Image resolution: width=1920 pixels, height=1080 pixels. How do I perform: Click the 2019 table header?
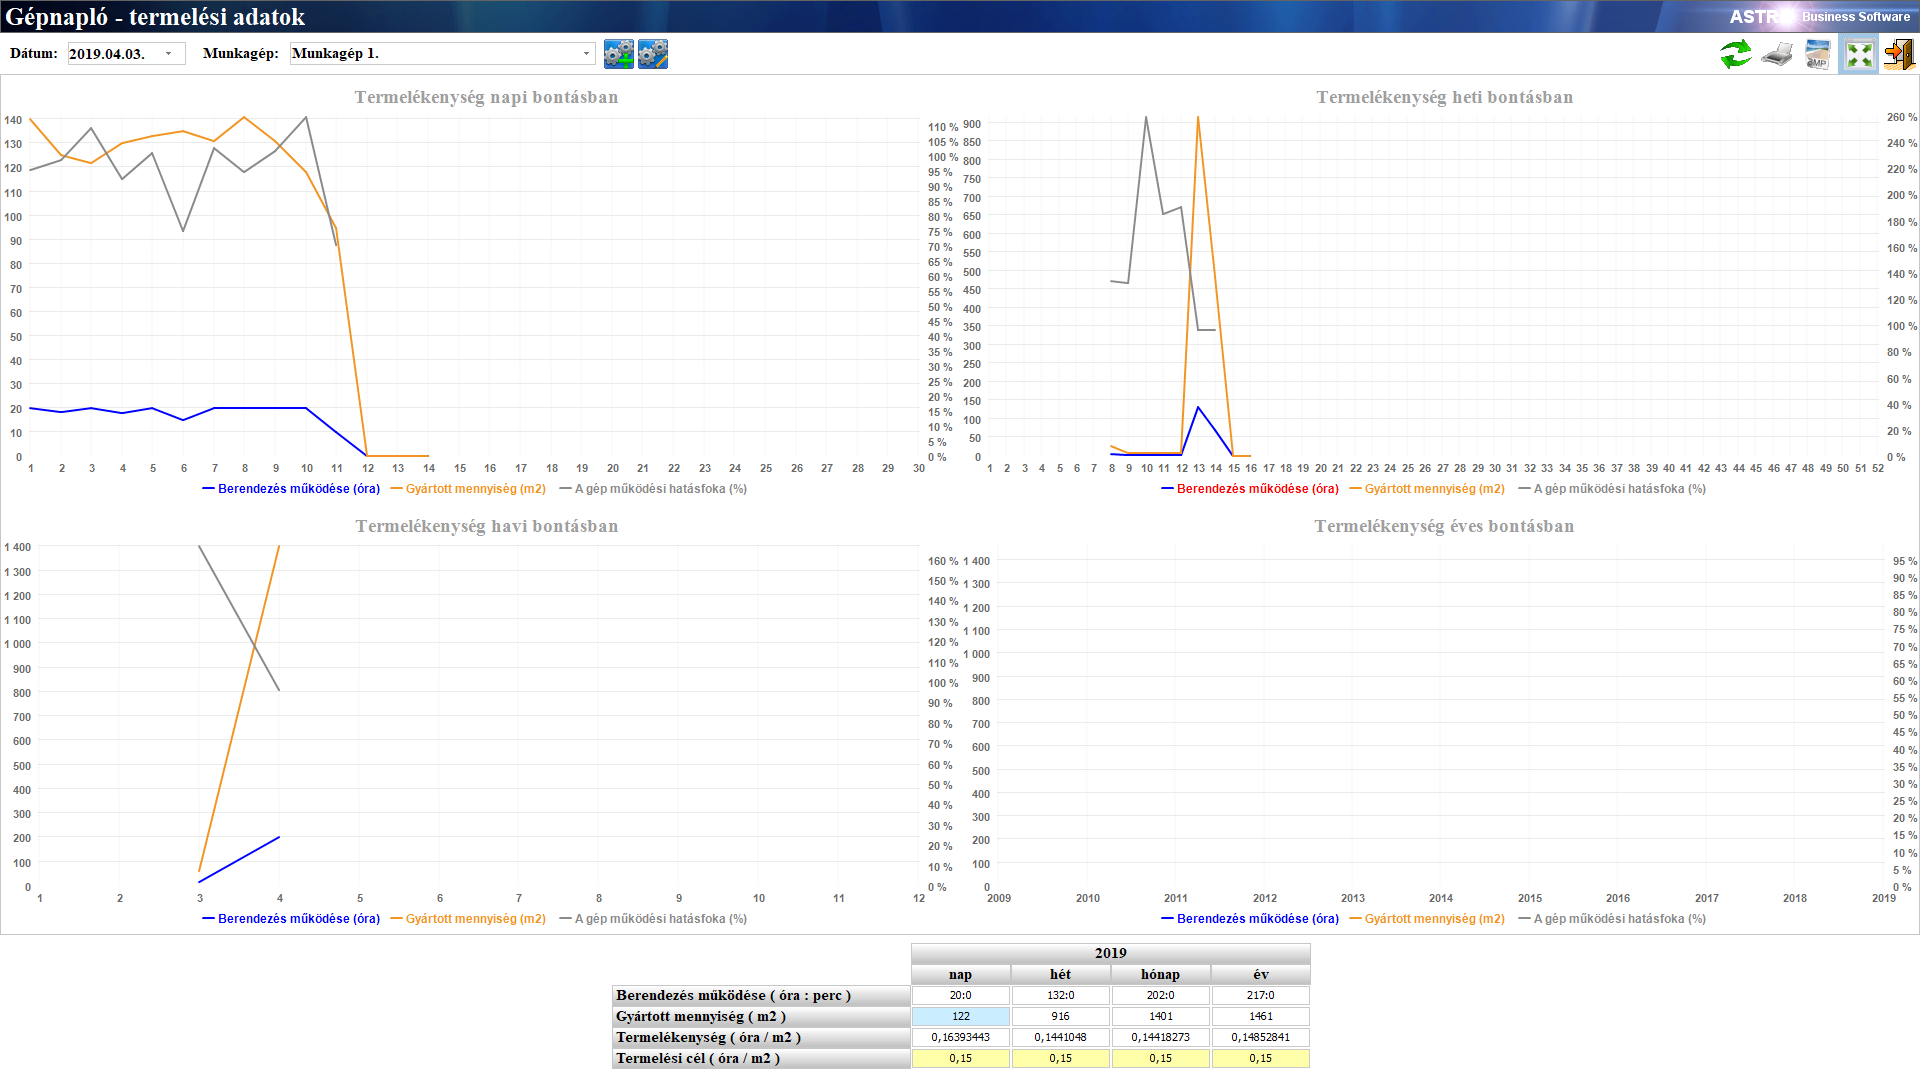pyautogui.click(x=1111, y=953)
